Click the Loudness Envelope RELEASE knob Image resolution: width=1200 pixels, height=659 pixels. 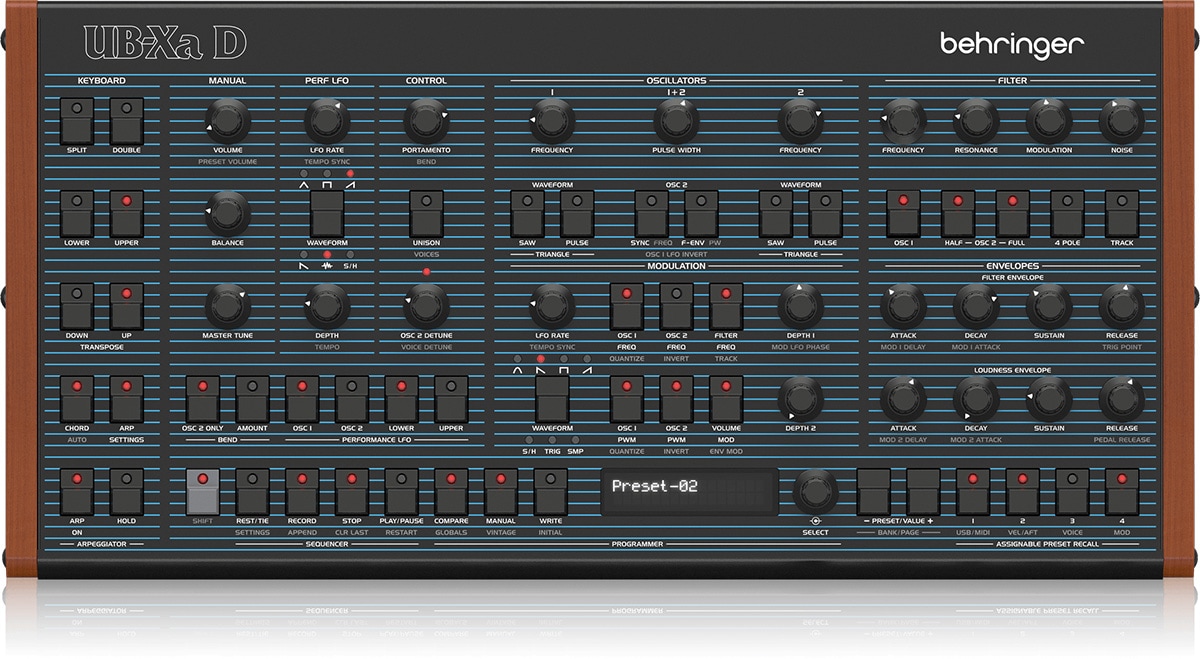tap(1121, 398)
